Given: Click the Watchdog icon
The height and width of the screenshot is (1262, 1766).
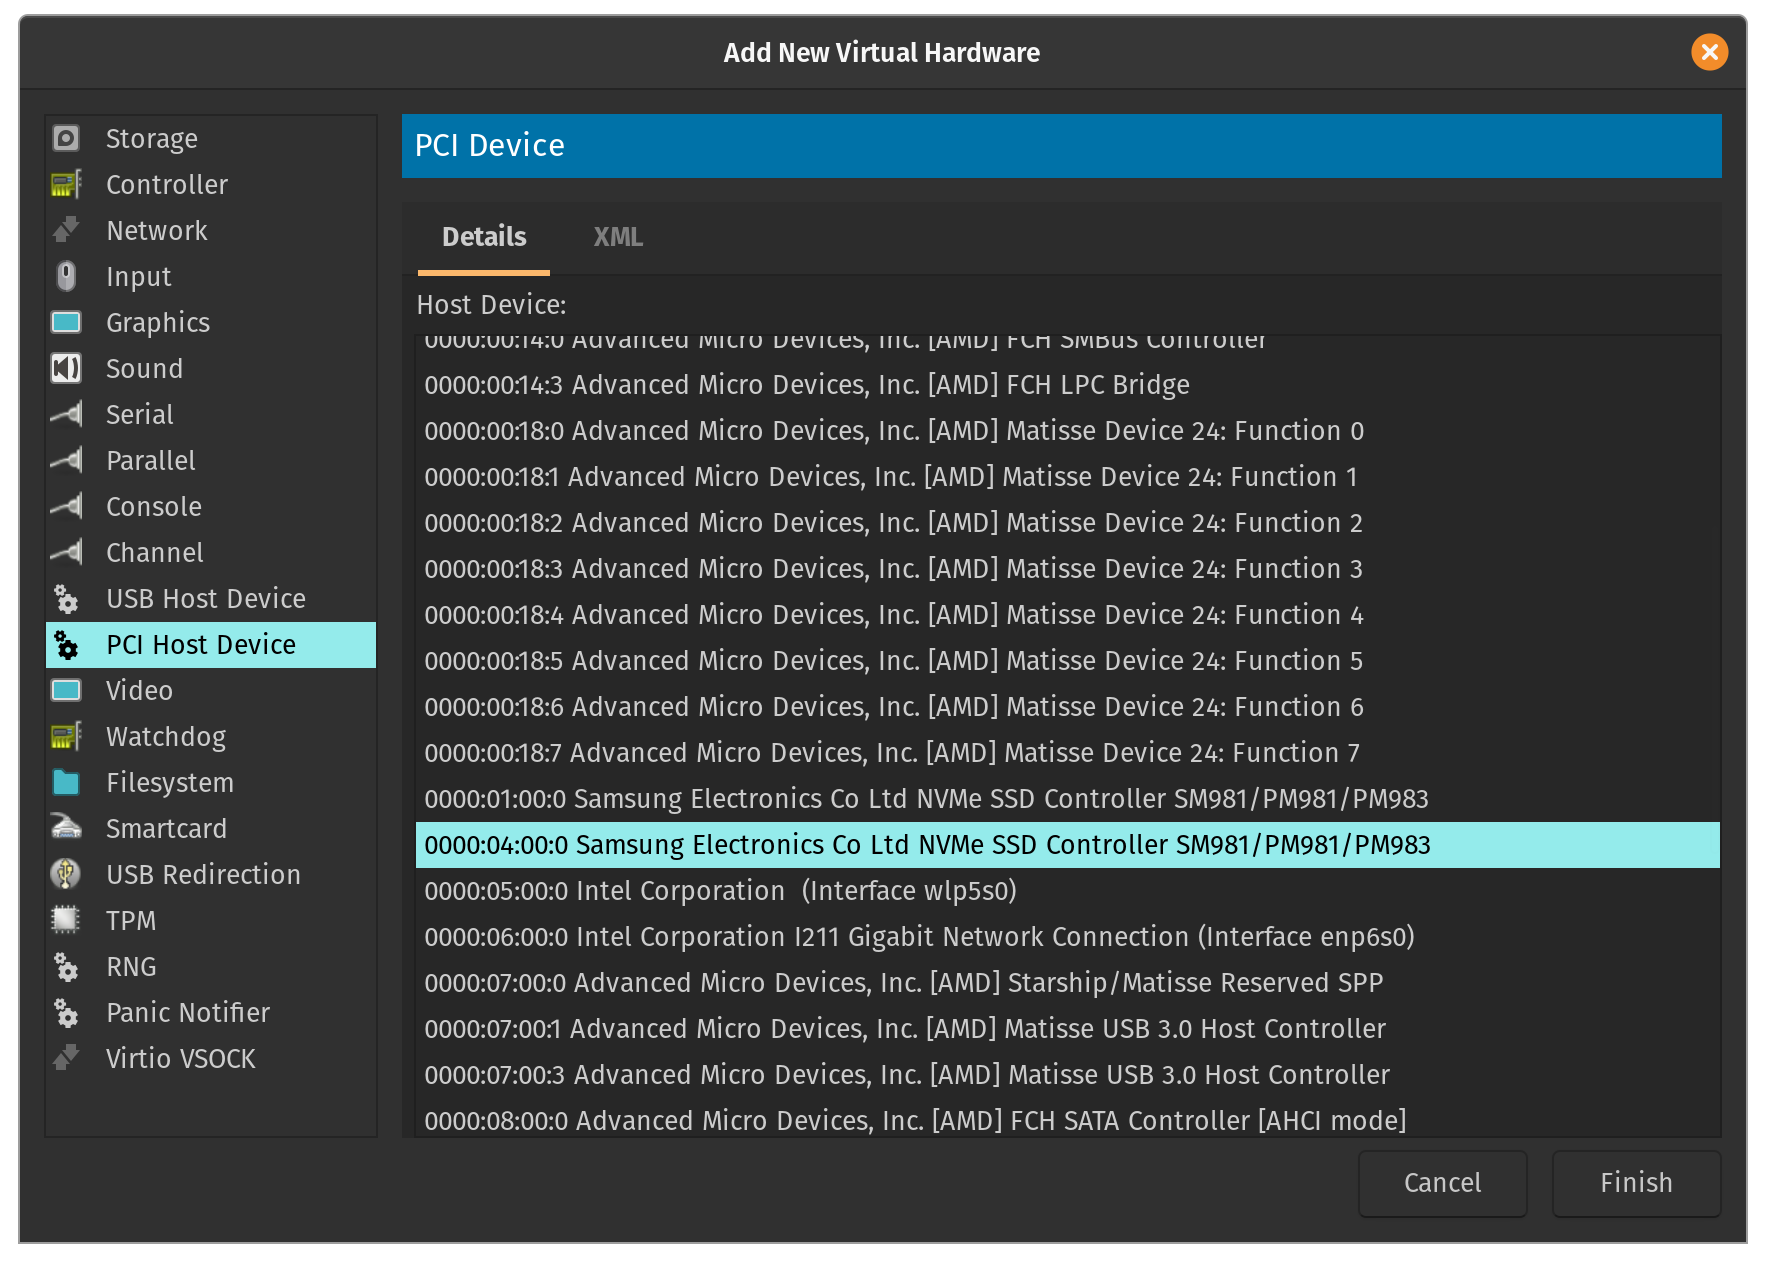Looking at the screenshot, I should (66, 736).
